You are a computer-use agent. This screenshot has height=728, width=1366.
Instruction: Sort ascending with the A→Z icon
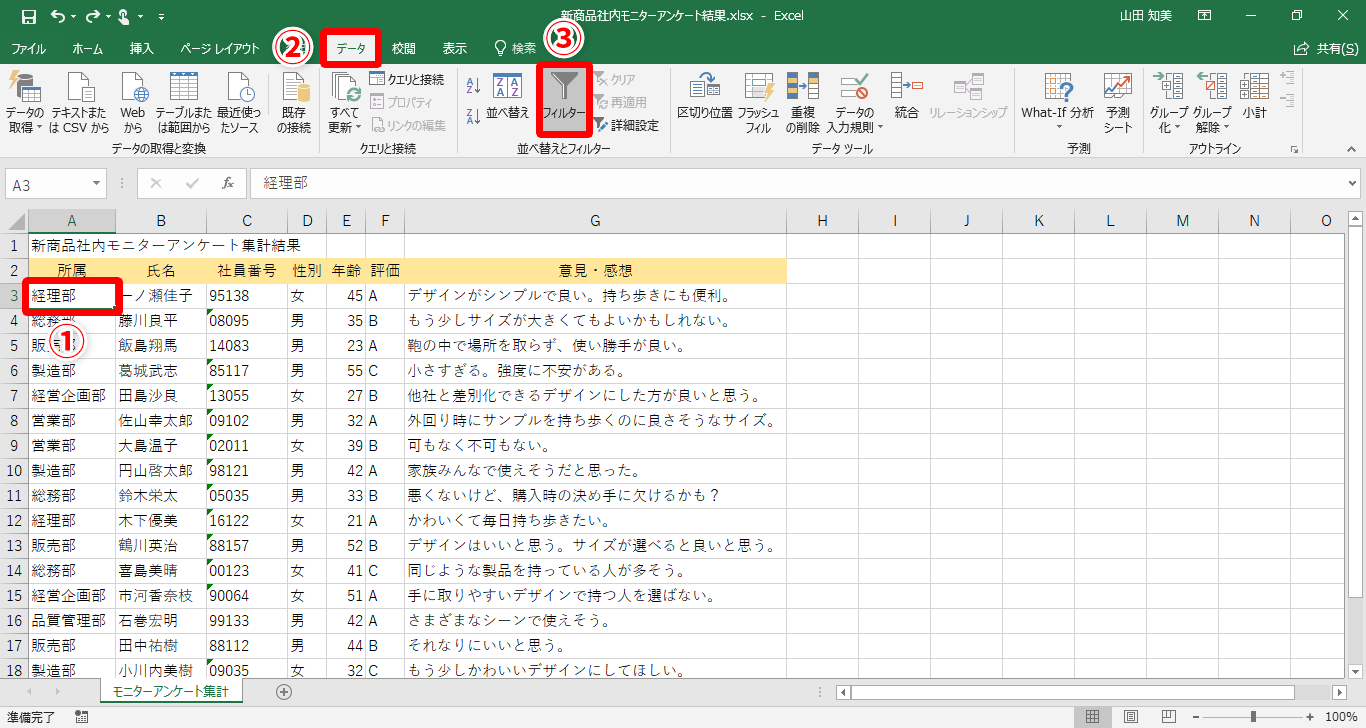pyautogui.click(x=474, y=87)
